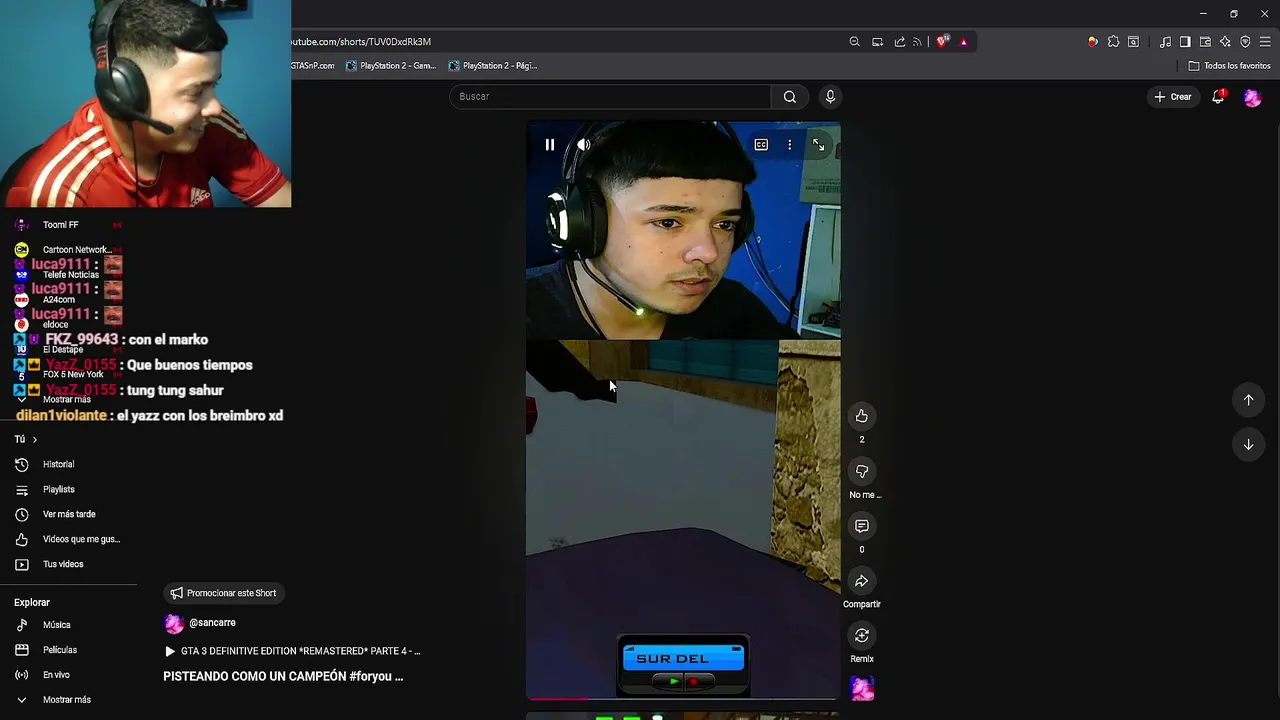
Task: Mute the Short with the speaker icon
Action: click(x=583, y=145)
